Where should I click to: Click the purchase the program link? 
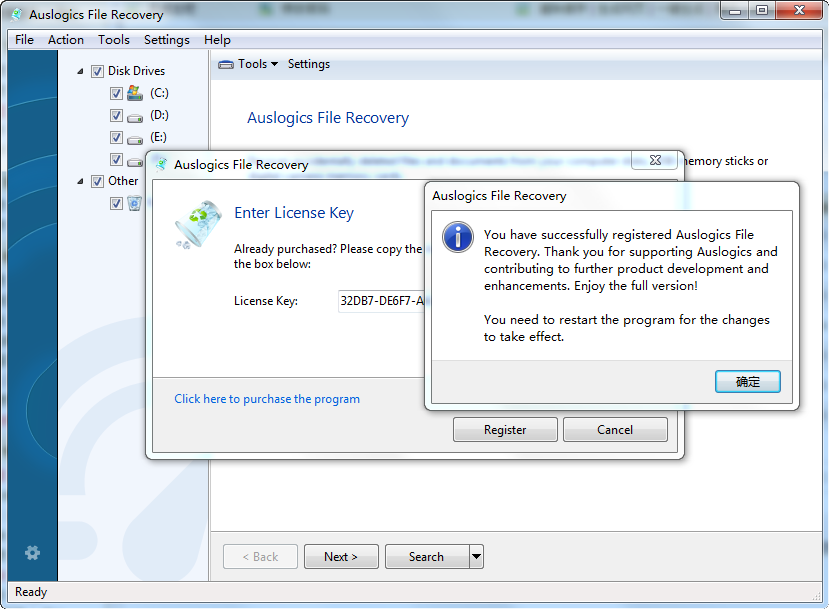267,399
